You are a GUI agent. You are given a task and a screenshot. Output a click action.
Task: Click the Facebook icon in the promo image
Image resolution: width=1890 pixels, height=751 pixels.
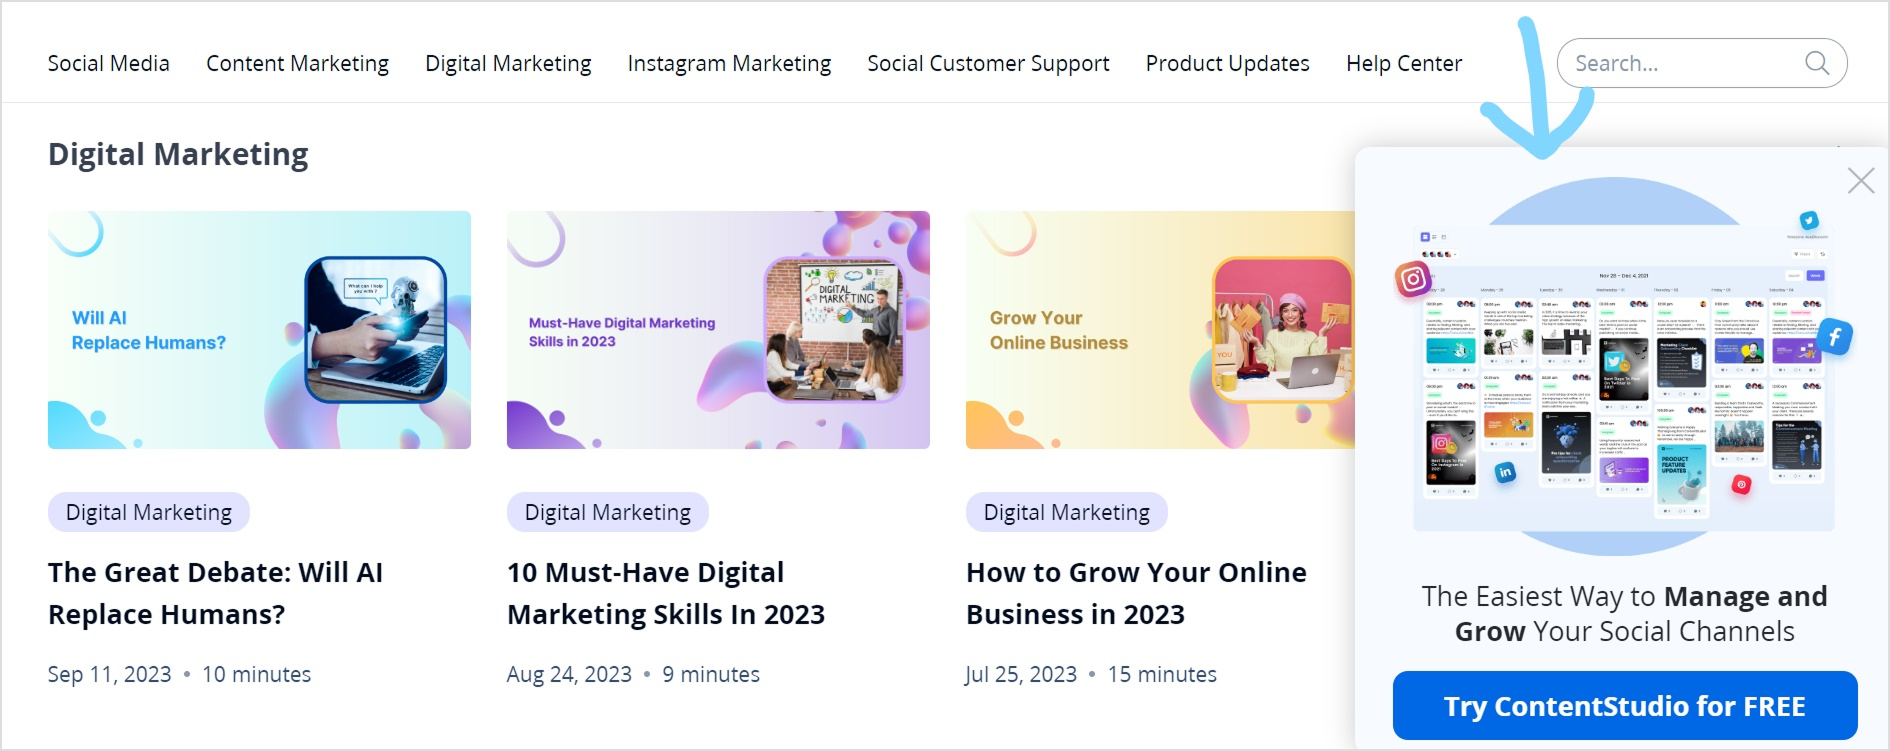tap(1835, 338)
